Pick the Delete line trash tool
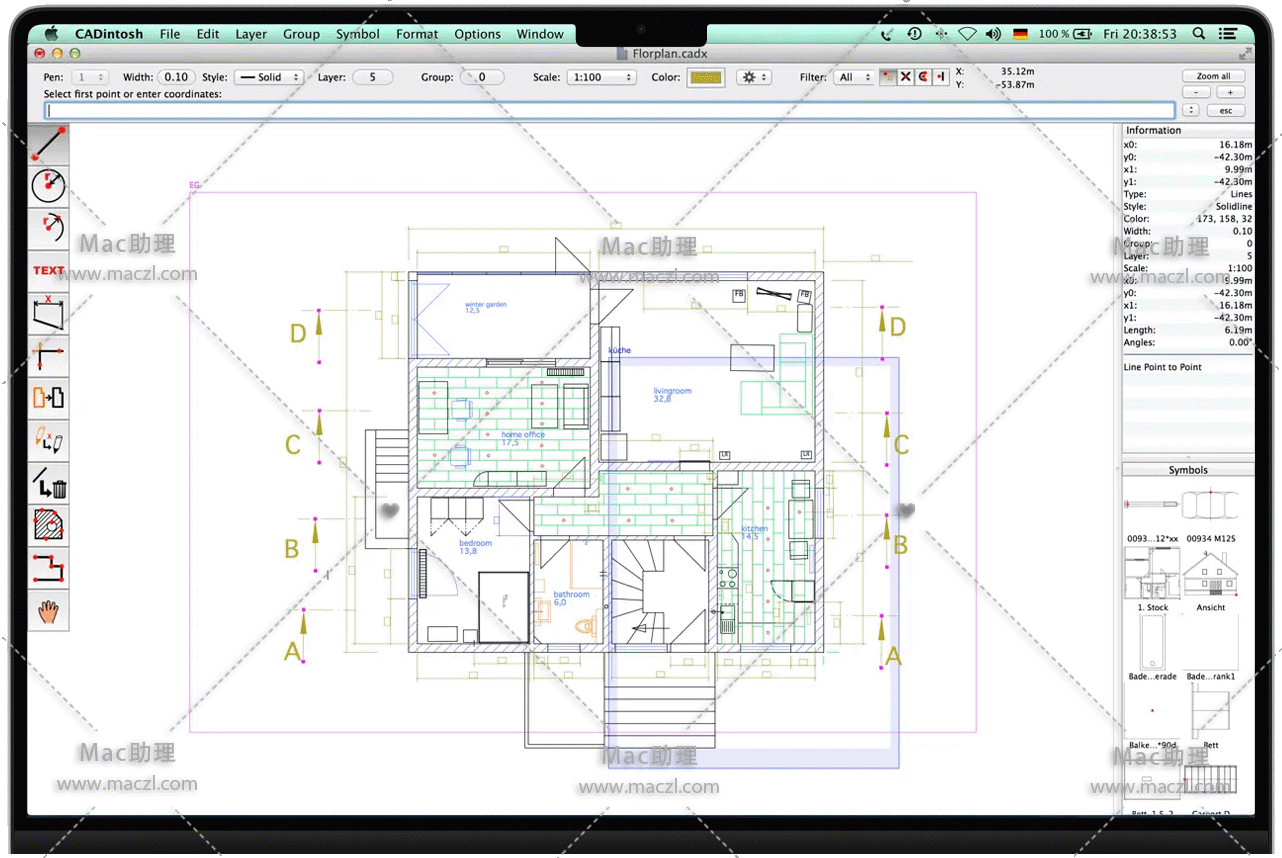Viewport: 1282px width, 858px height. point(48,483)
